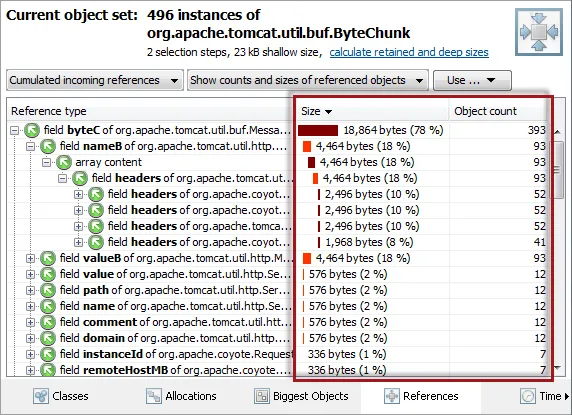
Task: Collapse the field byteC tree node
Action: click(x=14, y=130)
